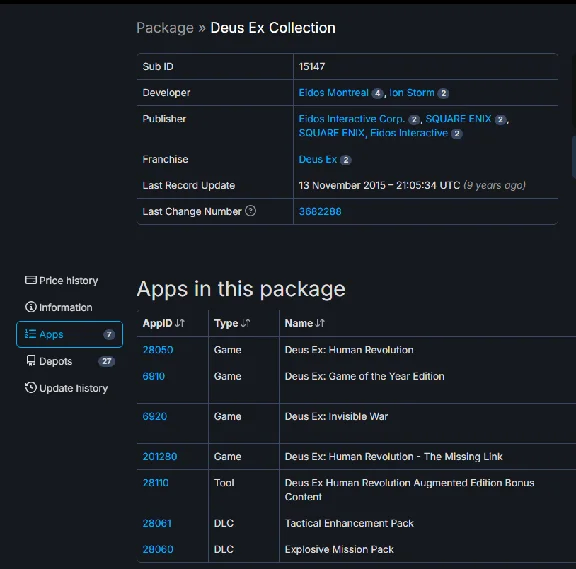Click the Tool type cell for 28110
The image size is (576, 569).
pos(224,483)
